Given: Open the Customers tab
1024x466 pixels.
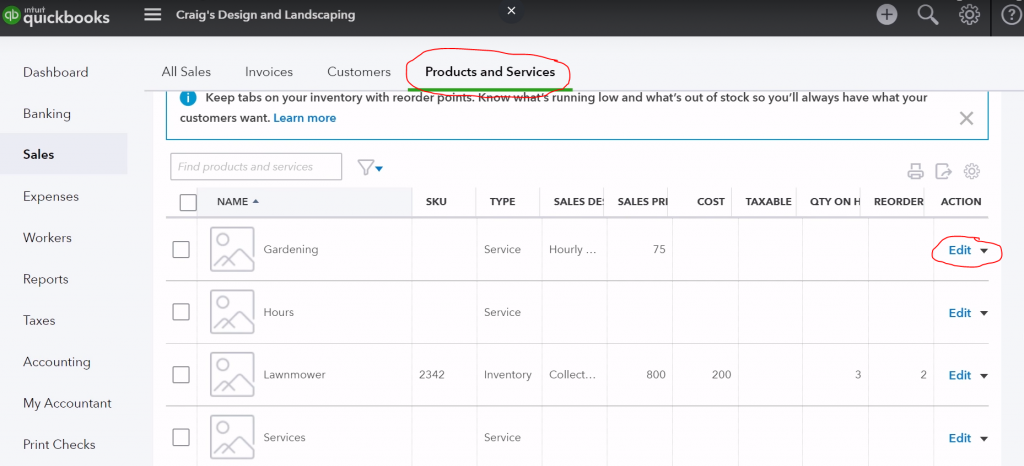Looking at the screenshot, I should [x=358, y=72].
